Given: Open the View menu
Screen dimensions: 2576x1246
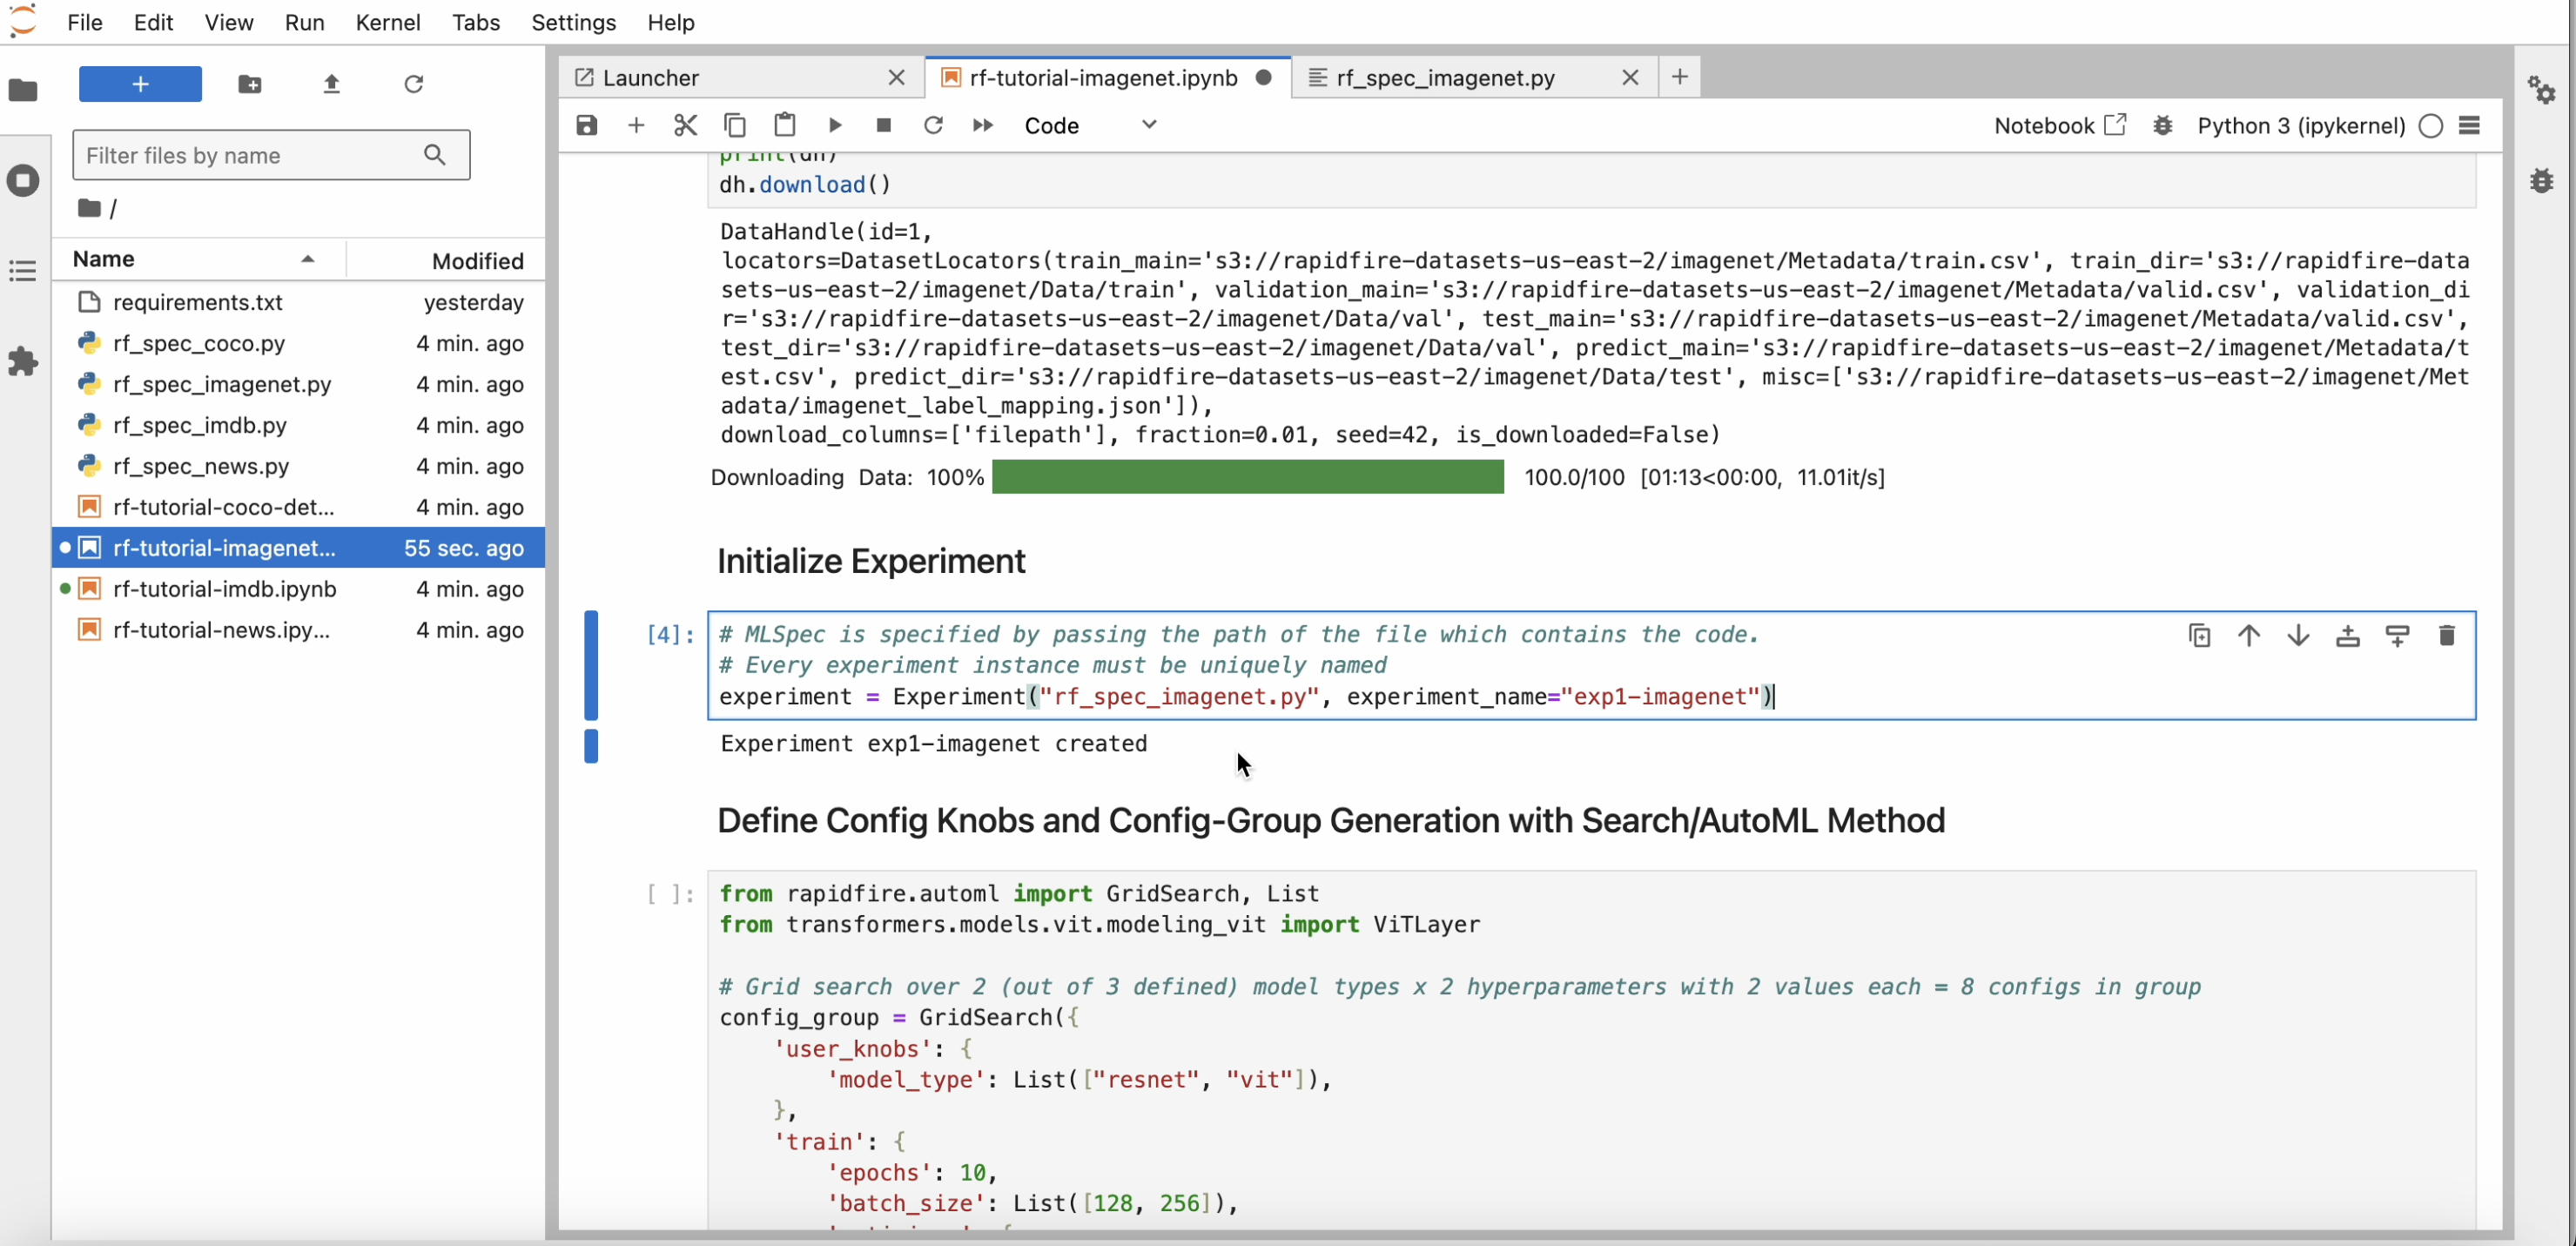Looking at the screenshot, I should point(229,22).
